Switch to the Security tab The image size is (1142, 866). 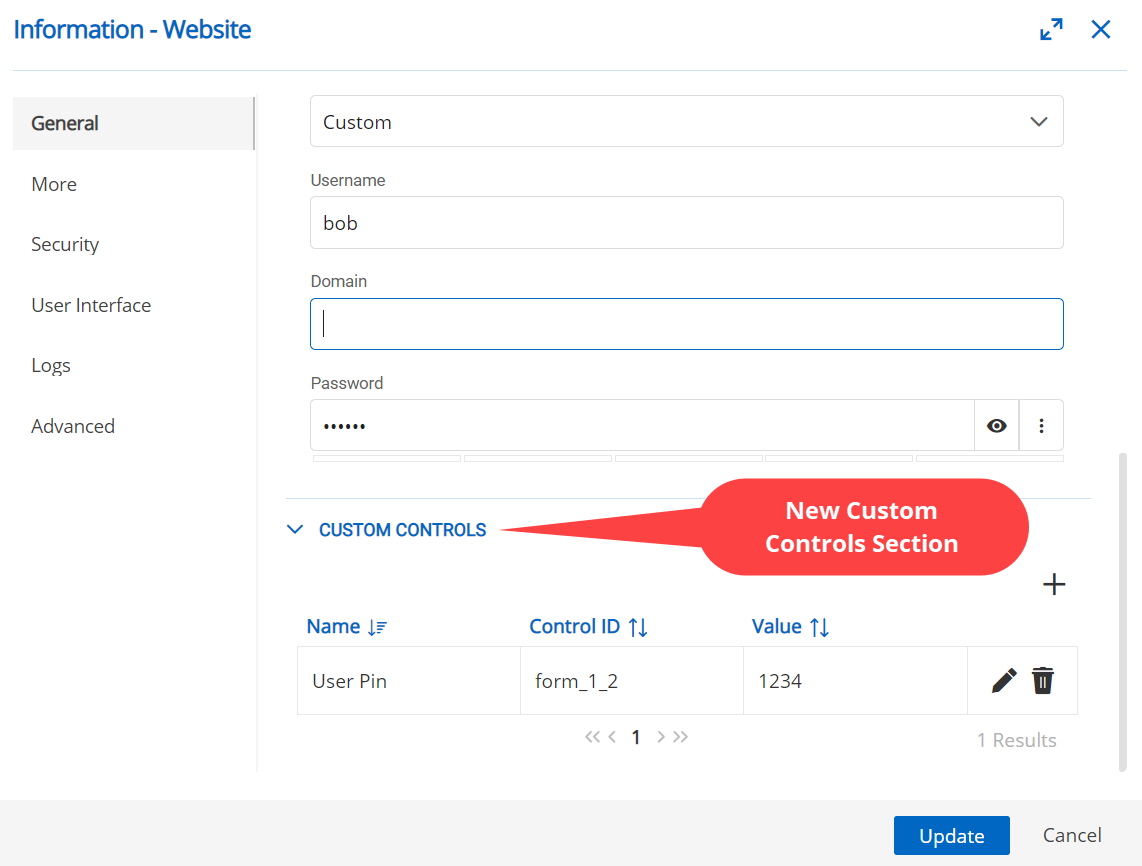click(65, 245)
